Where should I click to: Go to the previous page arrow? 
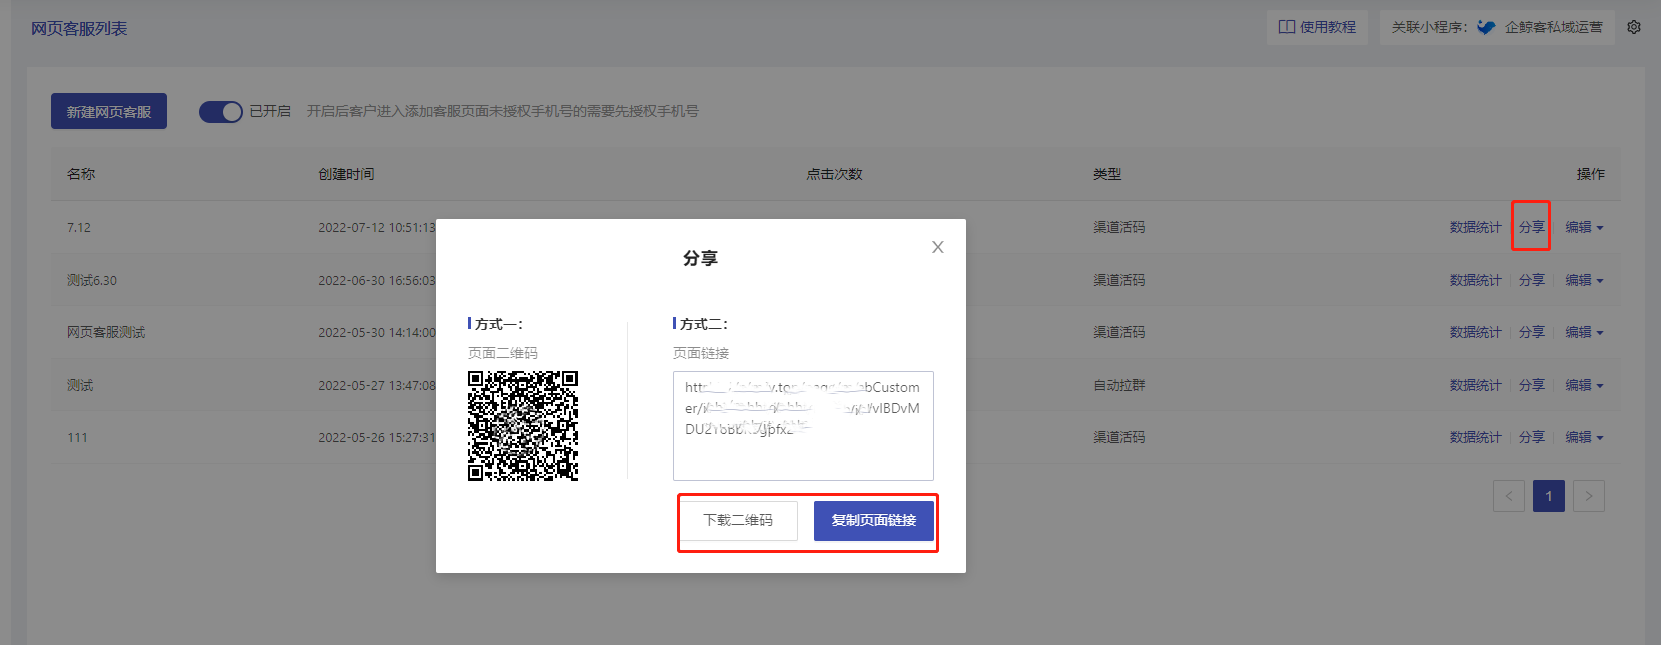(1509, 496)
